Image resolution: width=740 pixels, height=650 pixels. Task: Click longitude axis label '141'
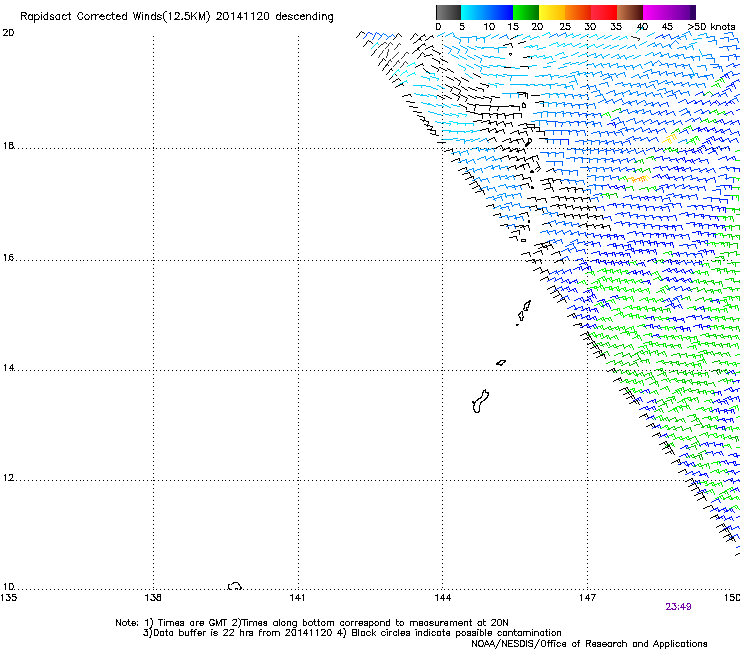[x=297, y=598]
